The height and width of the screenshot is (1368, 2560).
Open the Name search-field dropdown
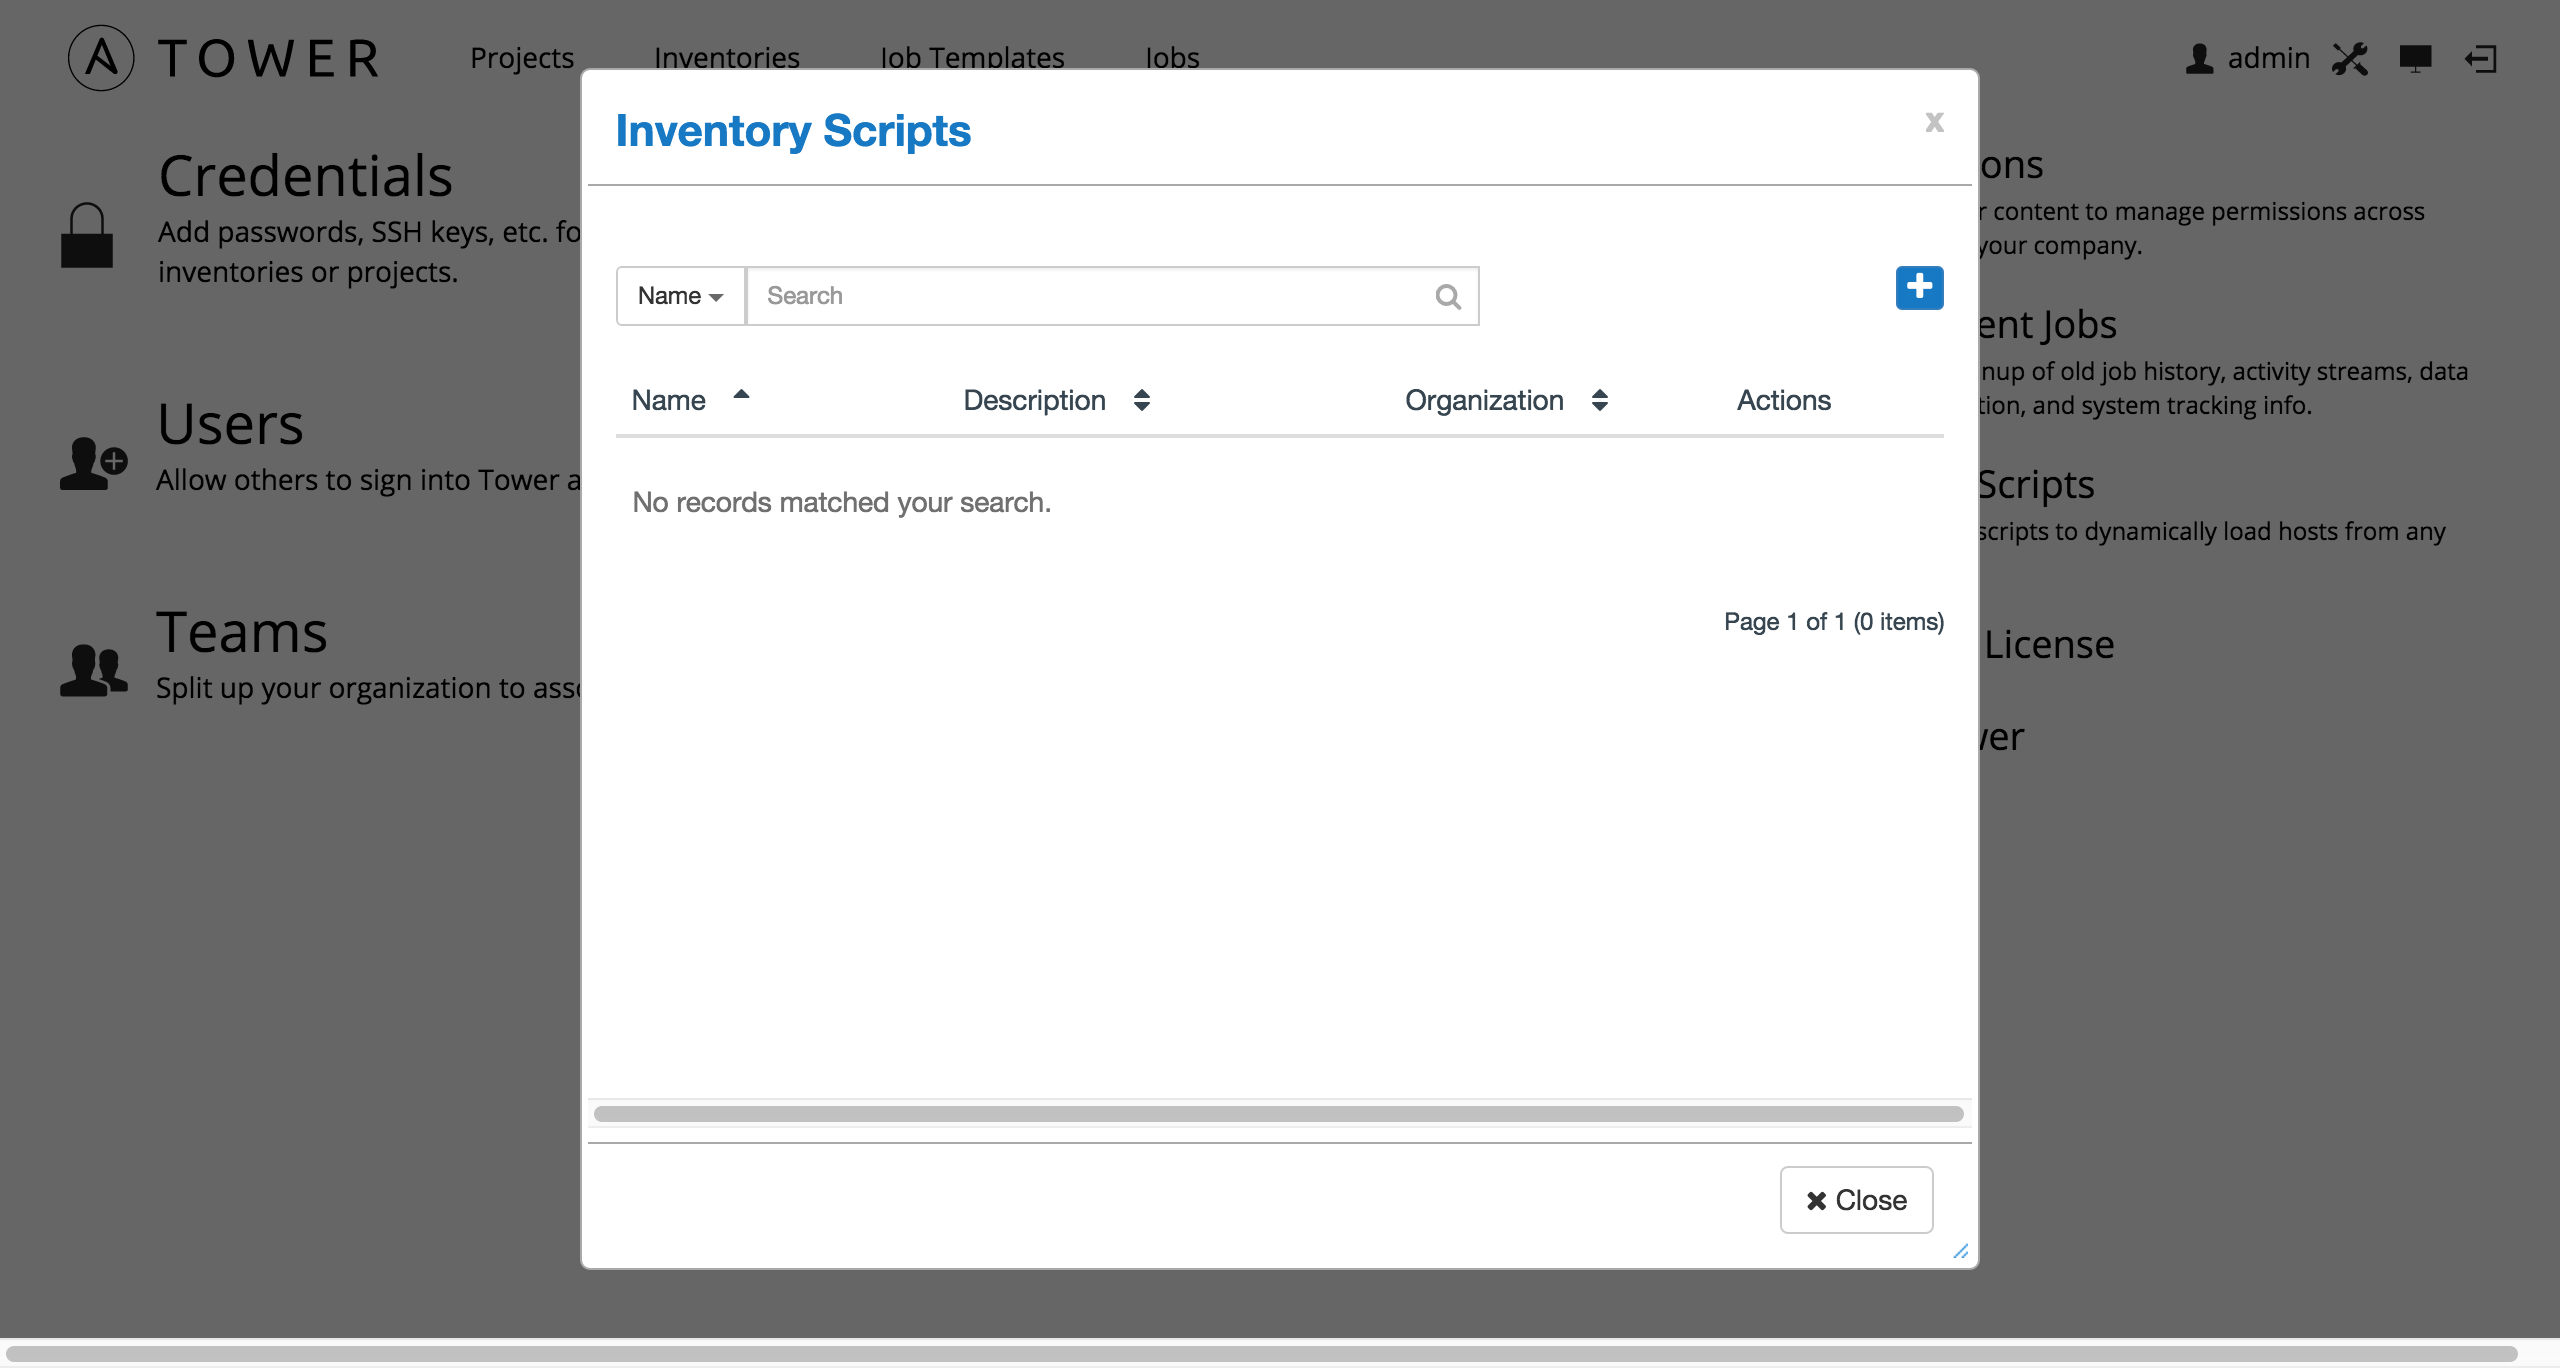click(x=681, y=296)
